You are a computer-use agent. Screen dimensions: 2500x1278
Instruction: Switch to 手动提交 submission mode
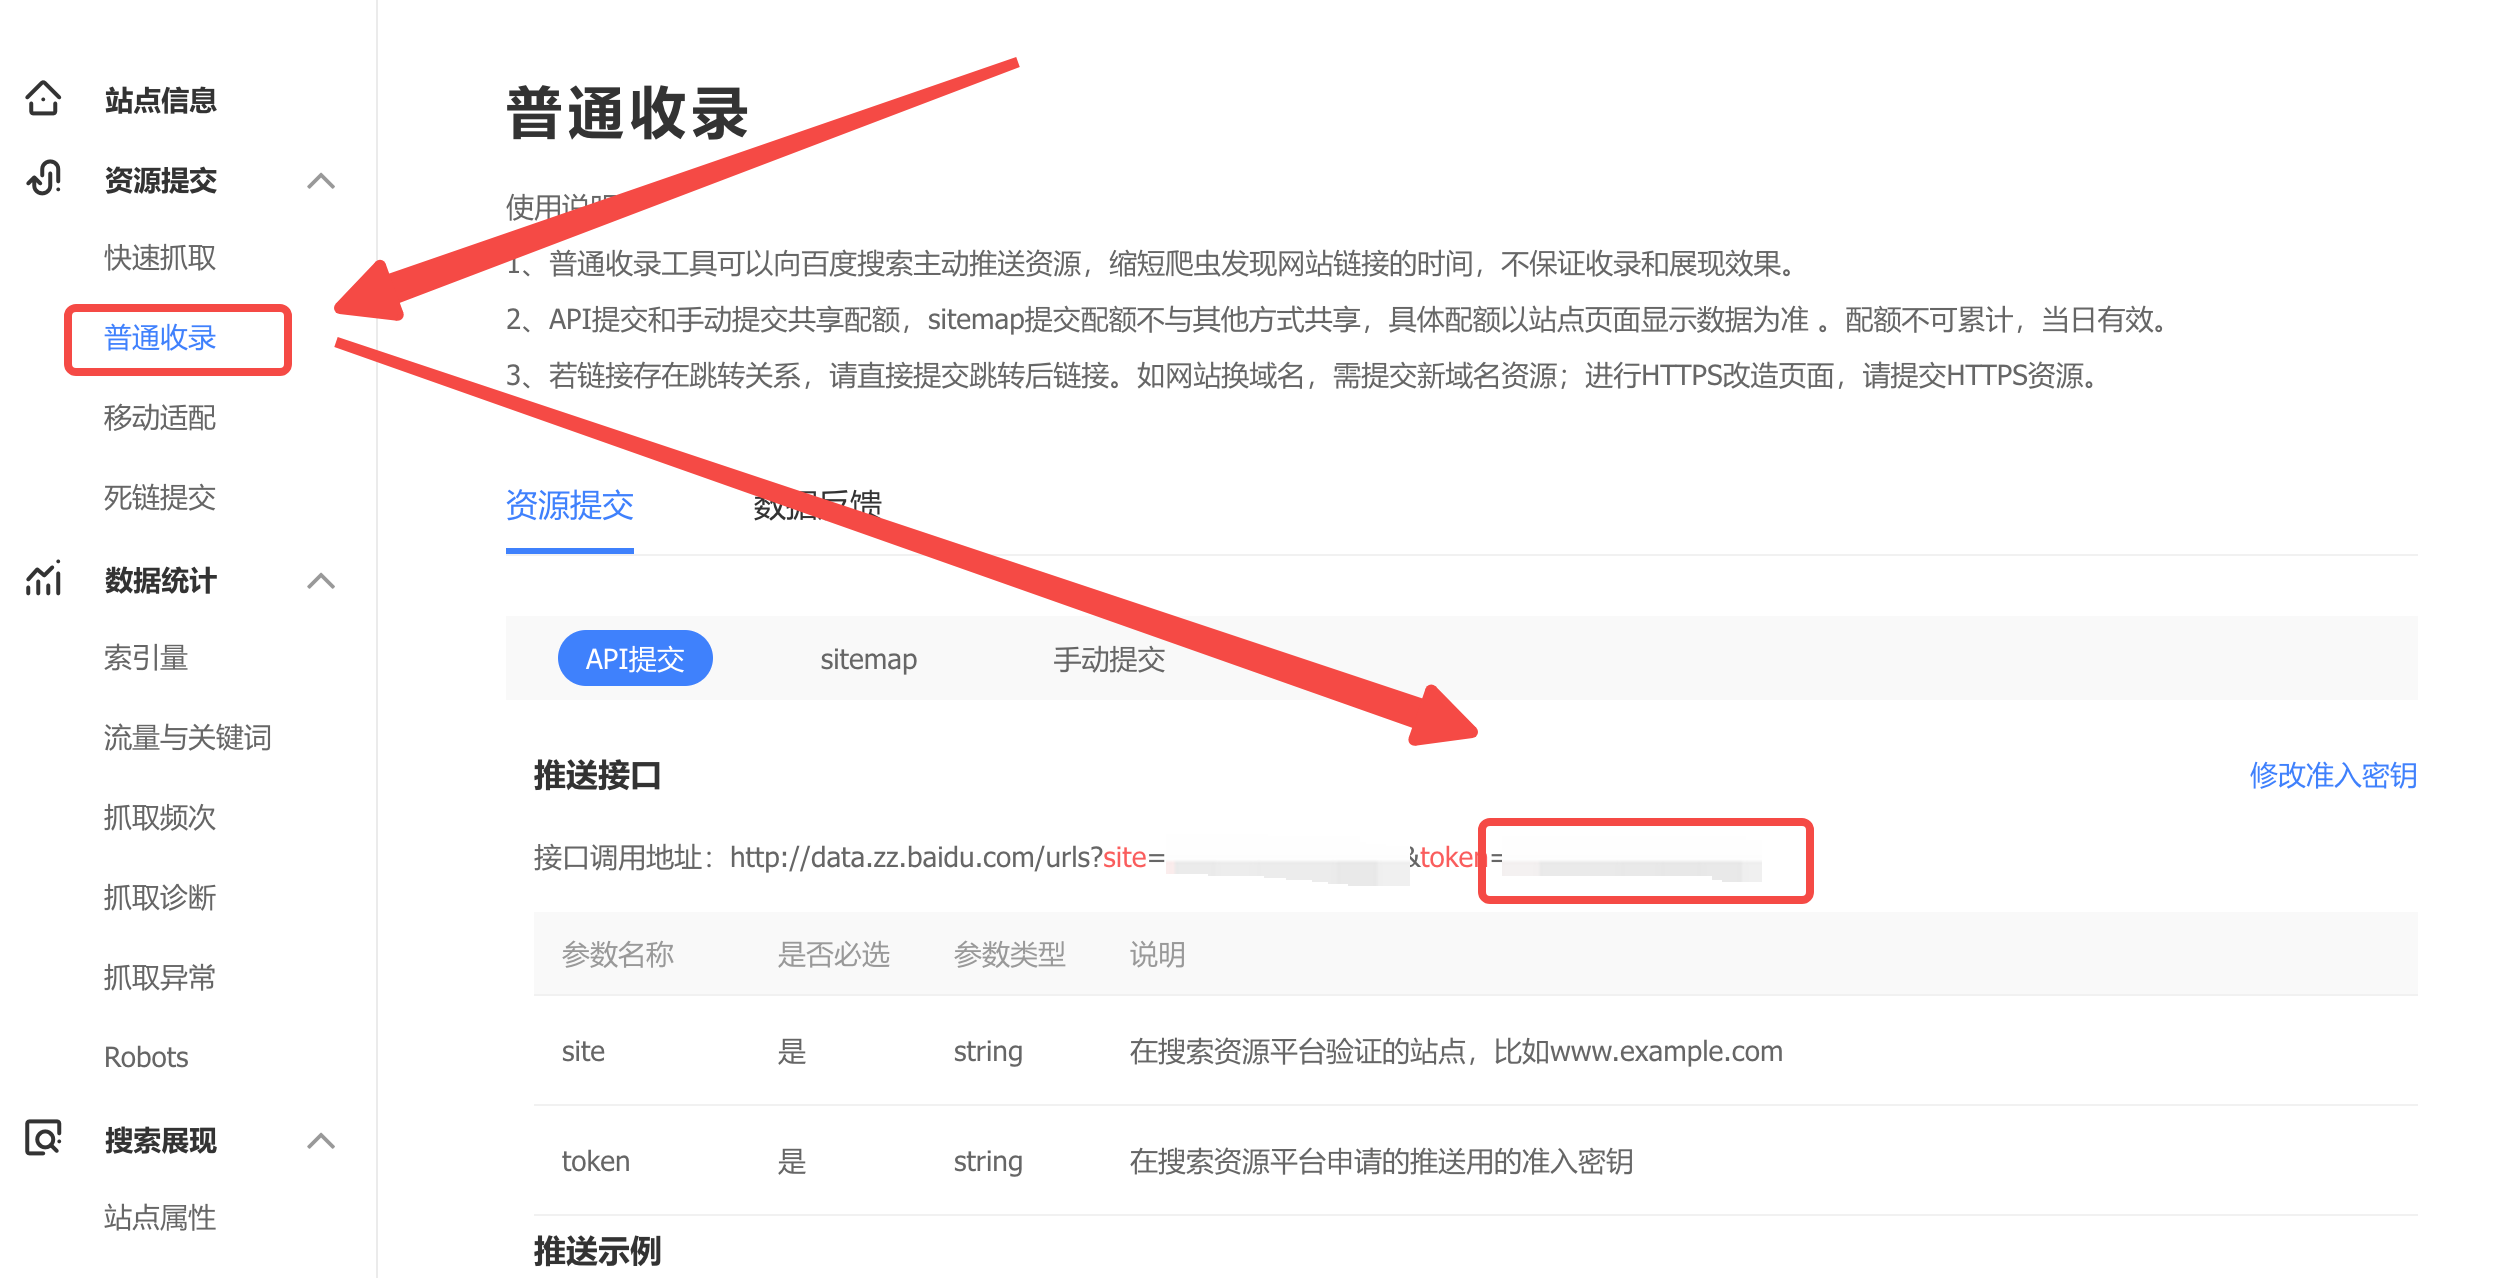coord(1108,658)
